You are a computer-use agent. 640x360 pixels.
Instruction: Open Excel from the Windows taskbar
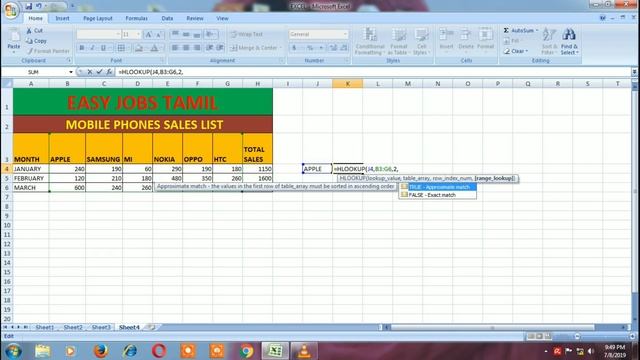pyautogui.click(x=275, y=351)
